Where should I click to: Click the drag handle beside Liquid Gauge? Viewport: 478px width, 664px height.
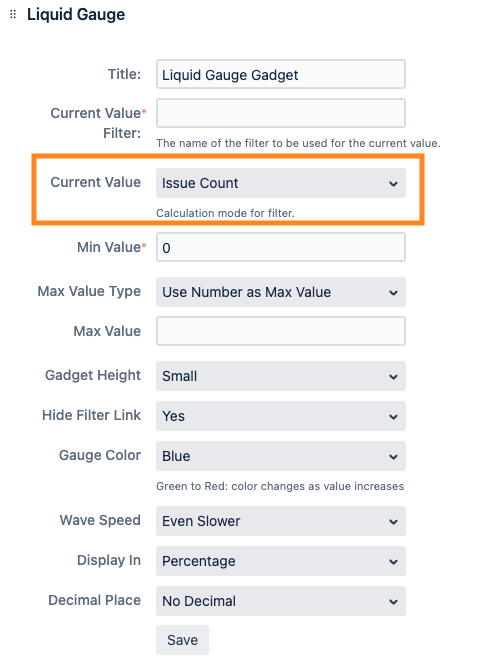point(13,14)
